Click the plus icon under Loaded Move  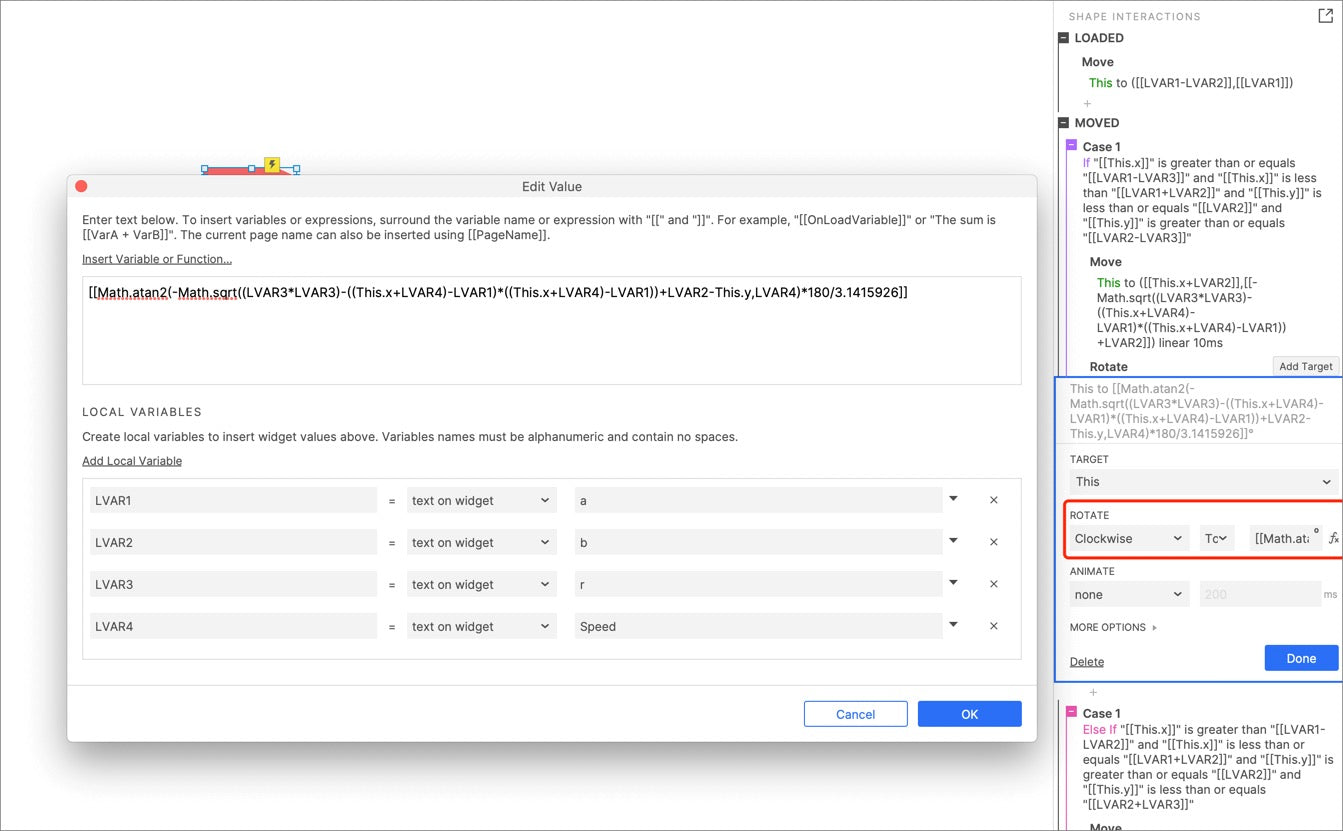(1087, 103)
